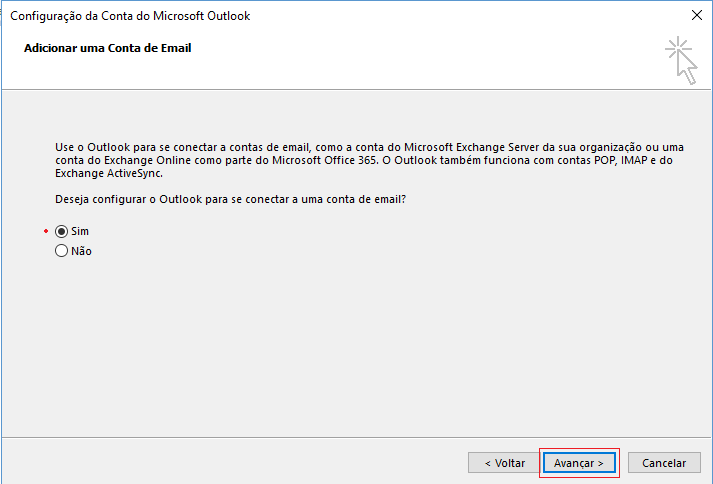
Task: Click the Sim option label
Action: pyautogui.click(x=80, y=231)
